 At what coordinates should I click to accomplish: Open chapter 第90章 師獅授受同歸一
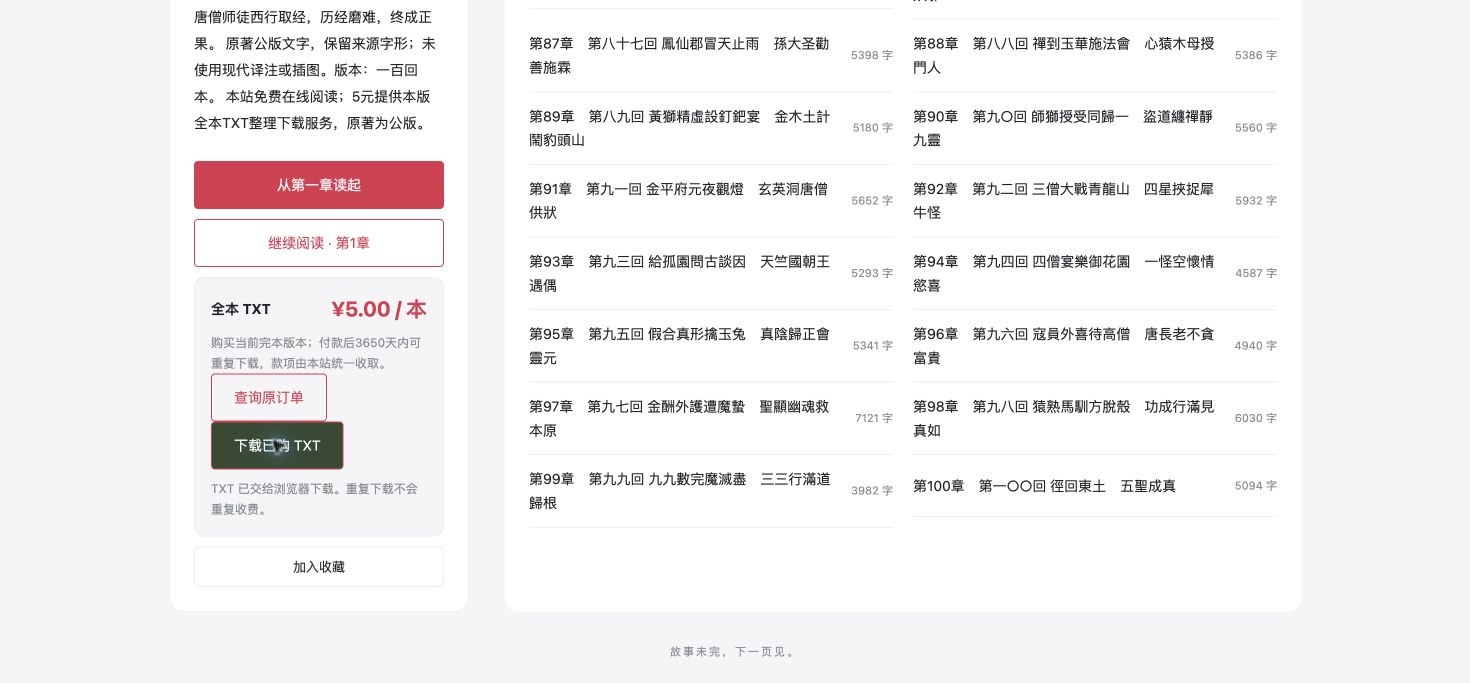pos(1095,128)
